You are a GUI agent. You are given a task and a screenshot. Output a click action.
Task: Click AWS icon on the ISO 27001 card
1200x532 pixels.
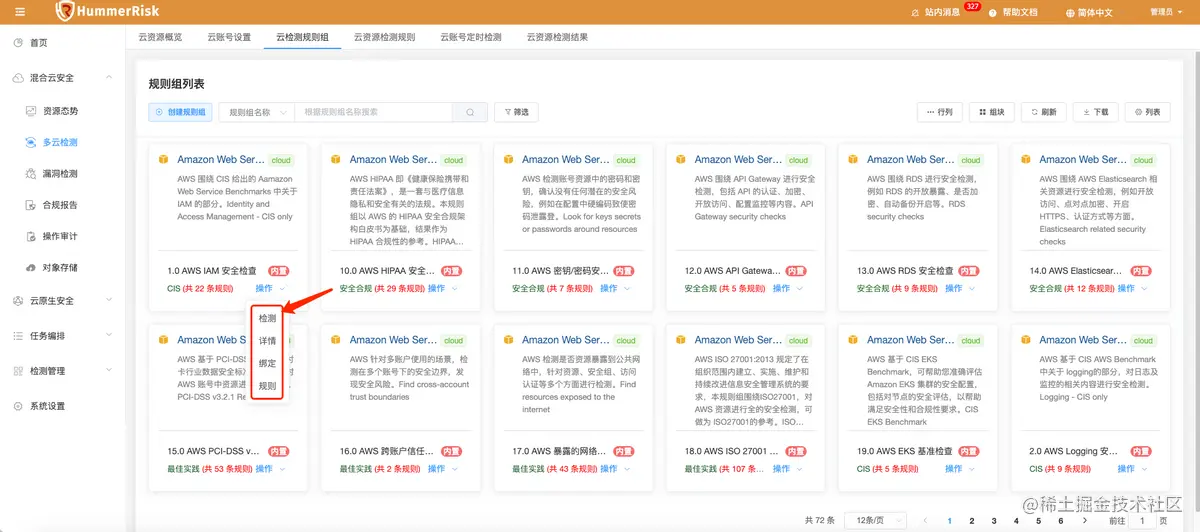coord(681,339)
